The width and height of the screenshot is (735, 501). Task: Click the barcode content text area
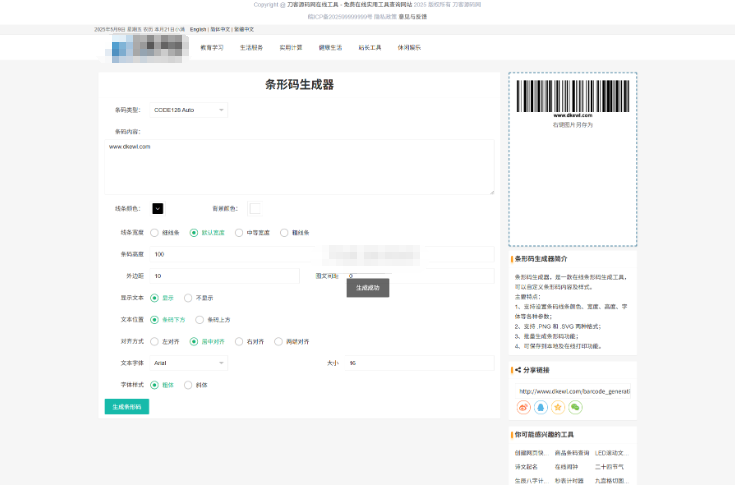point(299,167)
